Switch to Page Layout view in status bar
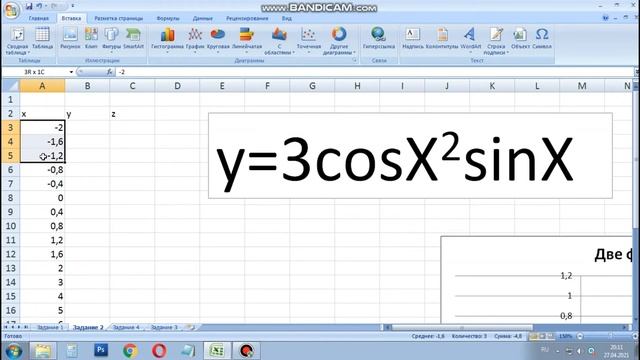640x360 pixels. point(542,336)
